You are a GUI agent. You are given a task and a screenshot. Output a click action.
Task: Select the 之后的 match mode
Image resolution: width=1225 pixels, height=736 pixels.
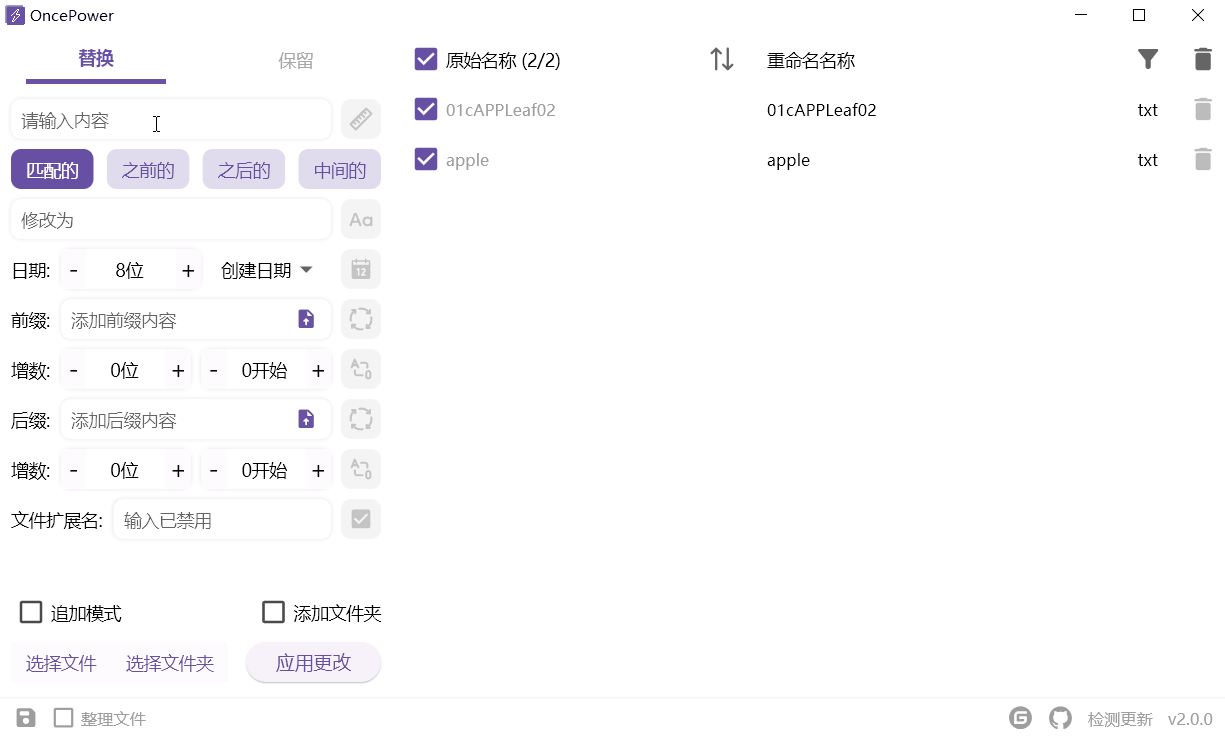[x=243, y=169]
